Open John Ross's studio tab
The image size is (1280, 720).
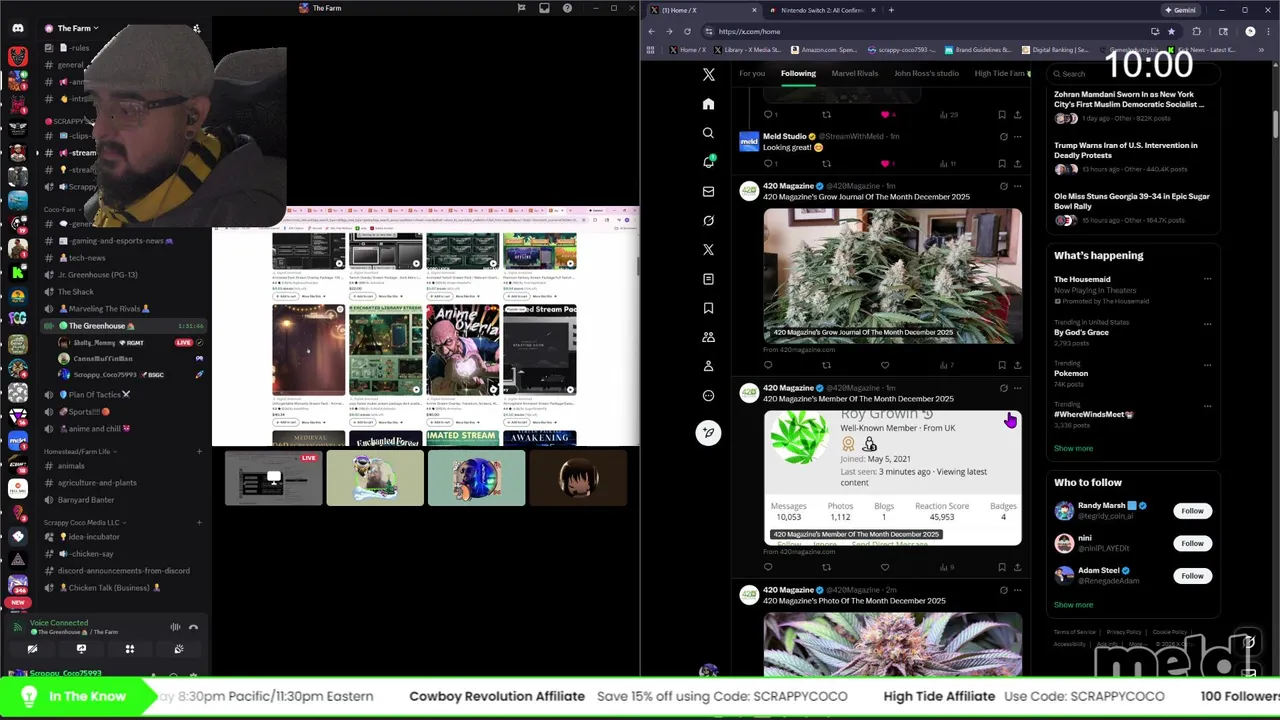[926, 73]
